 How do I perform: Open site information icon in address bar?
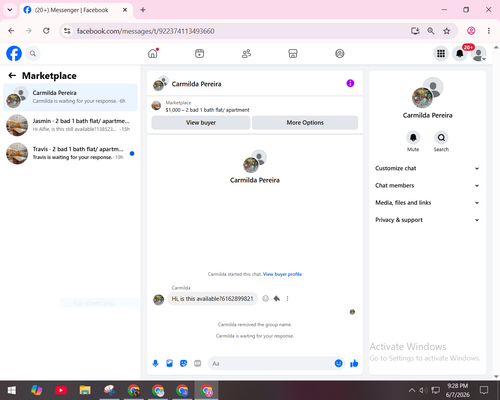(x=67, y=31)
